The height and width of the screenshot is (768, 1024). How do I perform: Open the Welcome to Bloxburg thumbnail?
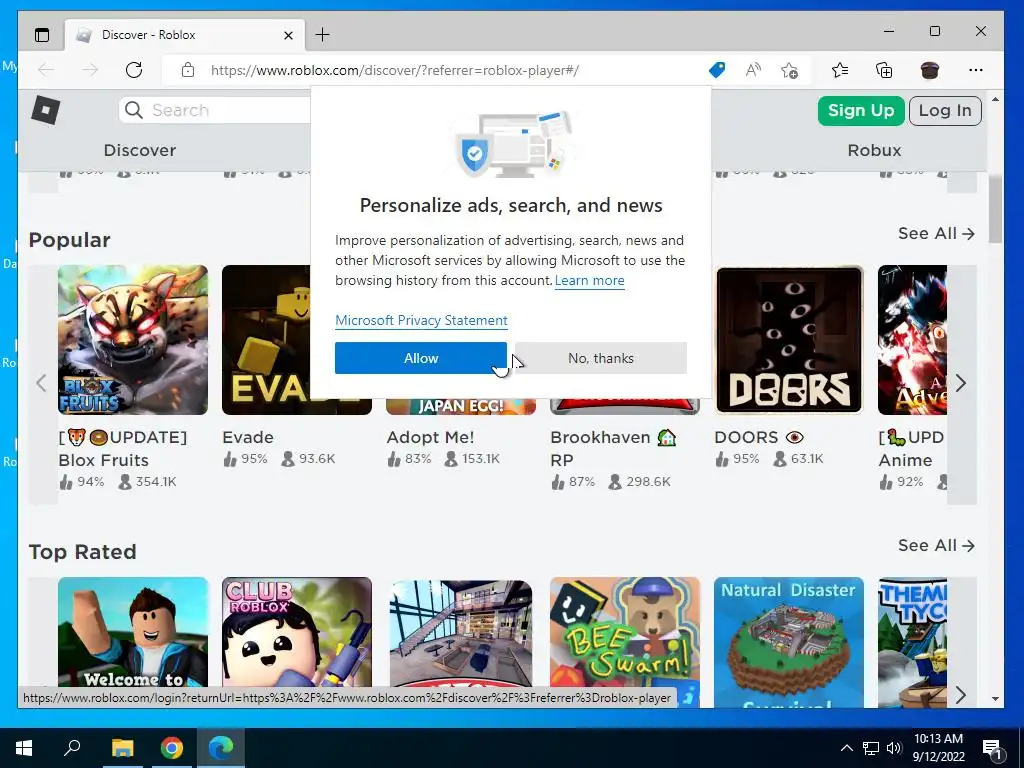point(133,632)
